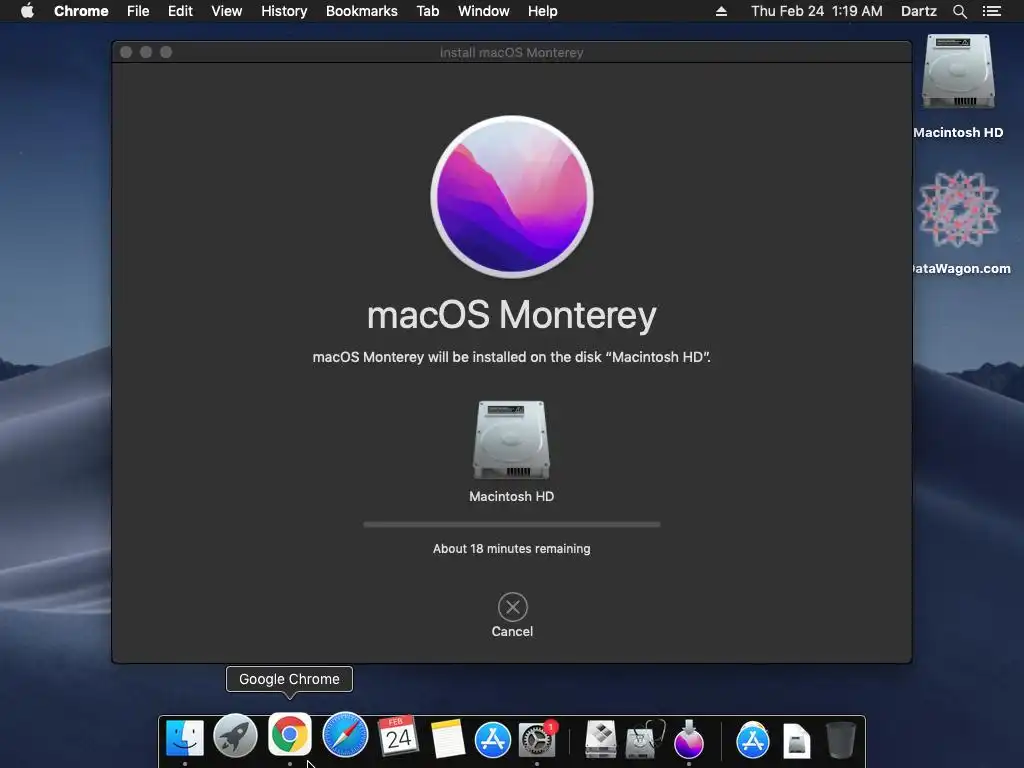Click the eject icon in menu bar
Viewport: 1024px width, 768px height.
pyautogui.click(x=721, y=11)
